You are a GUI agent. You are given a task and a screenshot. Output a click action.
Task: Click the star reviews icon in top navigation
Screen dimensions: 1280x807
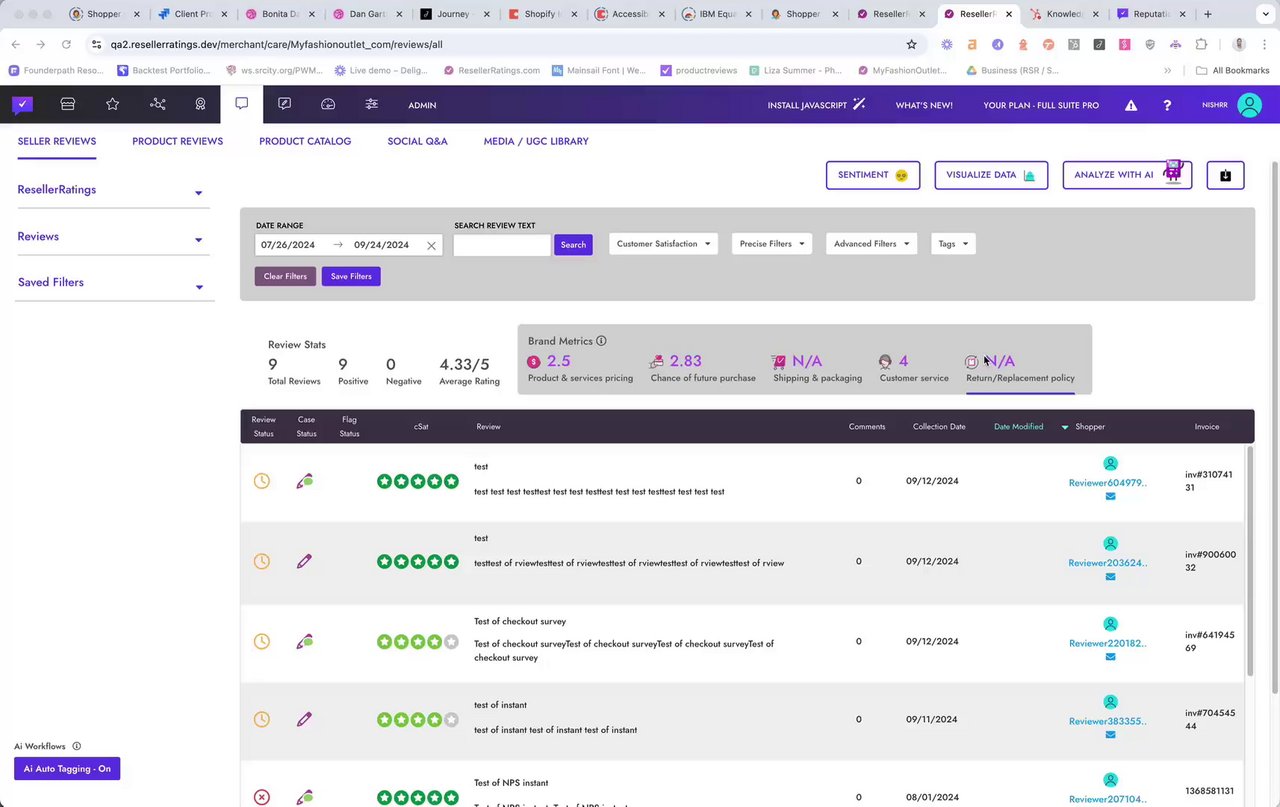[x=113, y=104]
